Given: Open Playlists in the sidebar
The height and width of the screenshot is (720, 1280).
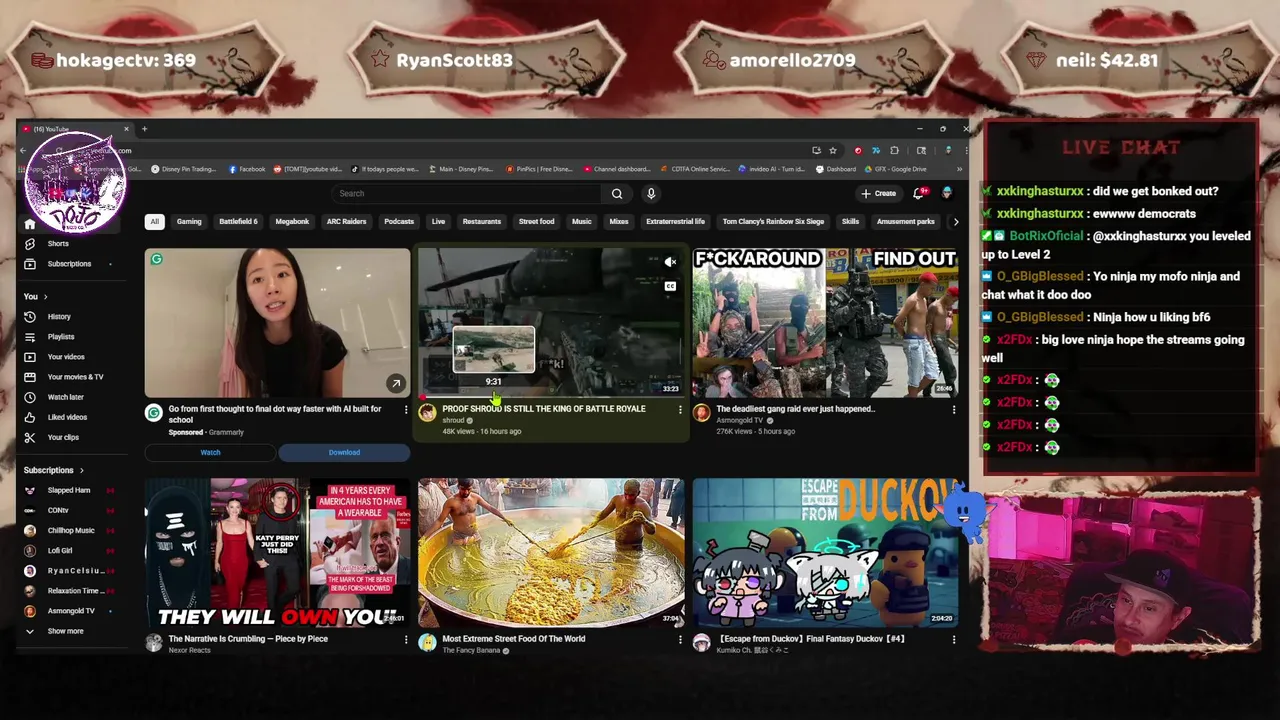Looking at the screenshot, I should click(x=60, y=337).
